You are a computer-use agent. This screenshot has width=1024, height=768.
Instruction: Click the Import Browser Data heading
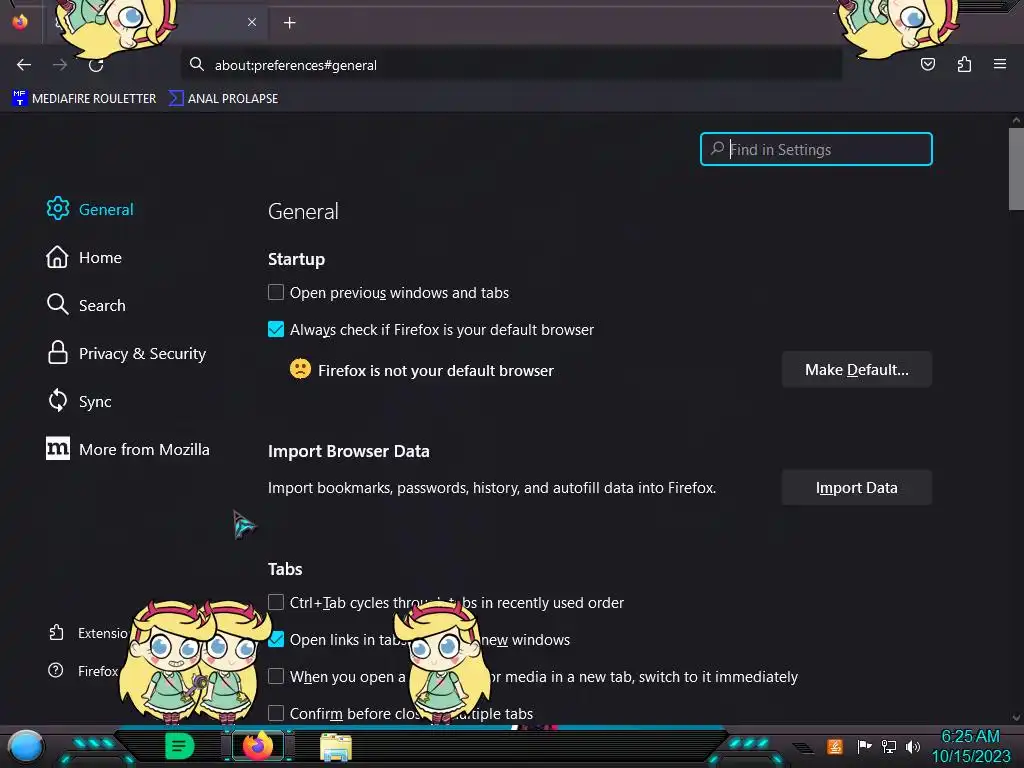tap(349, 451)
